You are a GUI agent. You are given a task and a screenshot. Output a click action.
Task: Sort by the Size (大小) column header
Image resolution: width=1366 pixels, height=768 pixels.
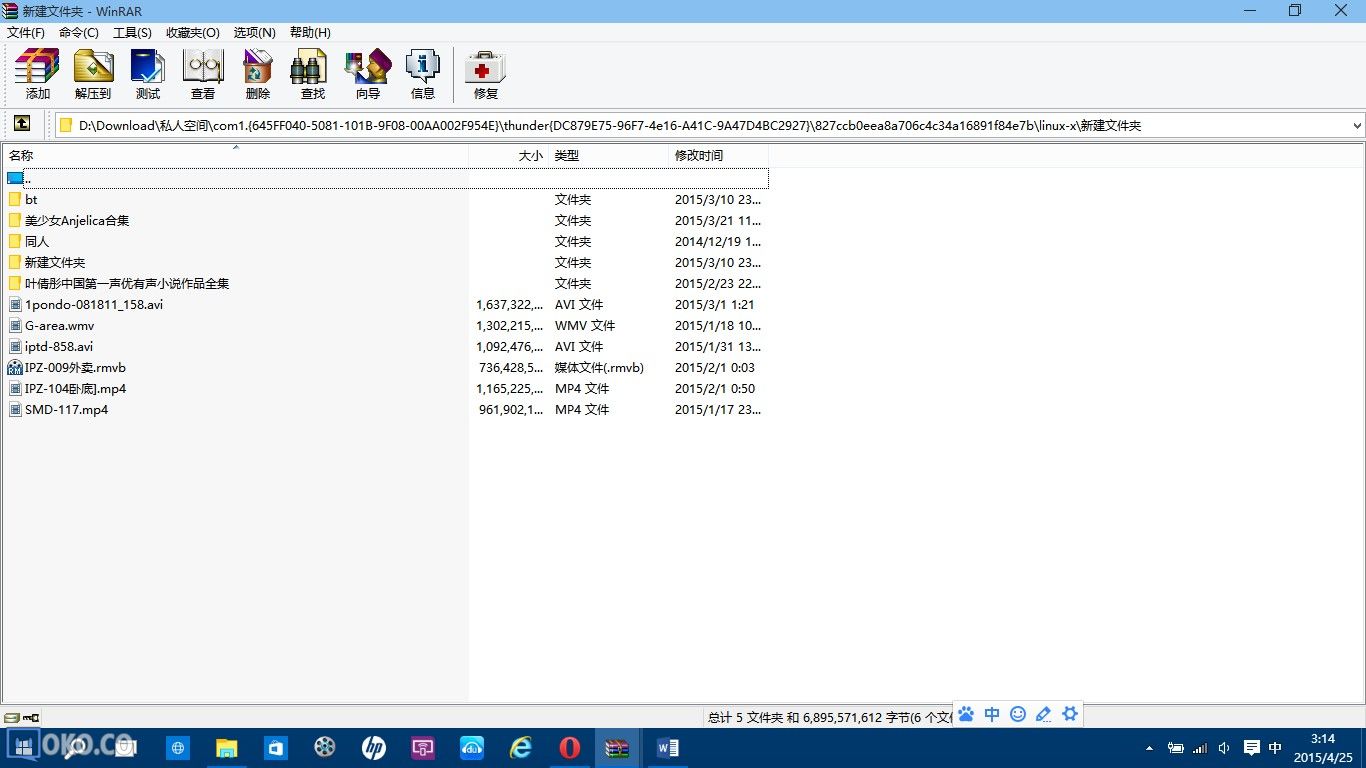(508, 156)
